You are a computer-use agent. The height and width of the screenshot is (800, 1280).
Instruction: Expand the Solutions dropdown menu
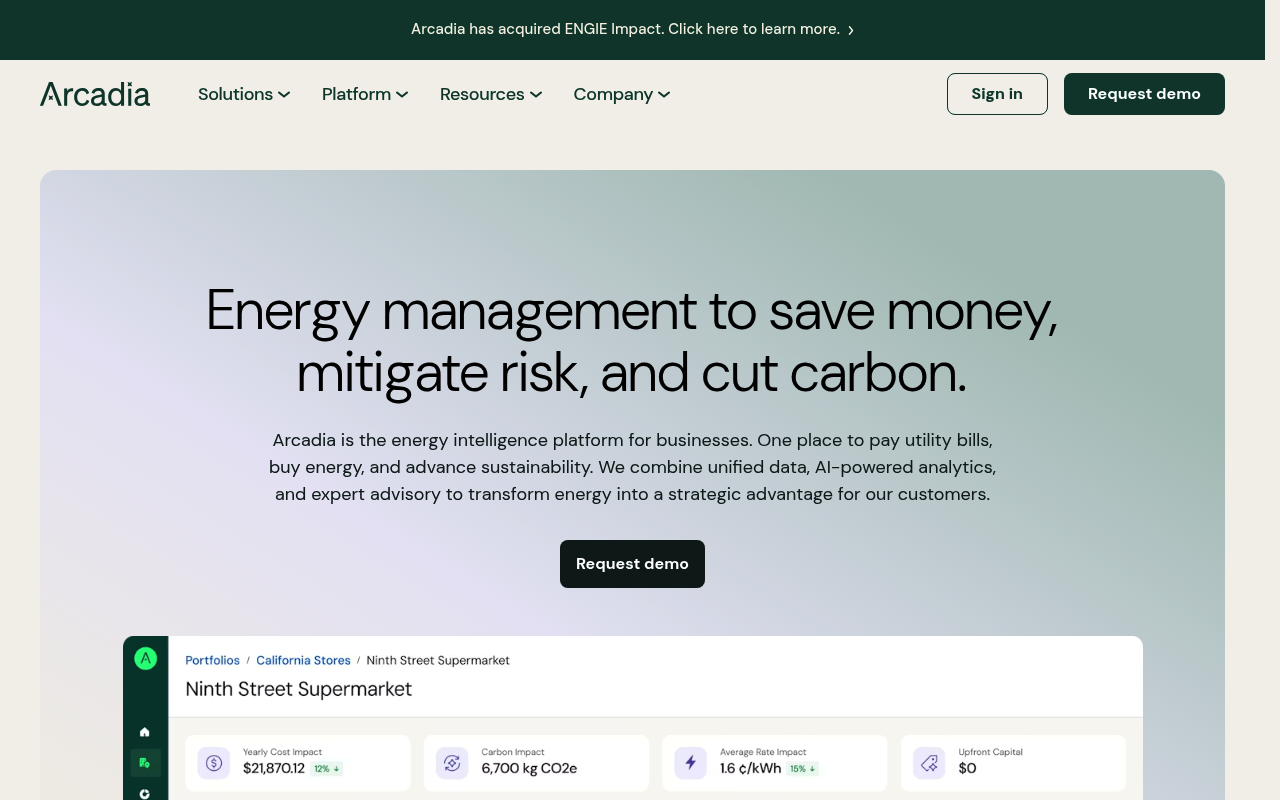(244, 94)
